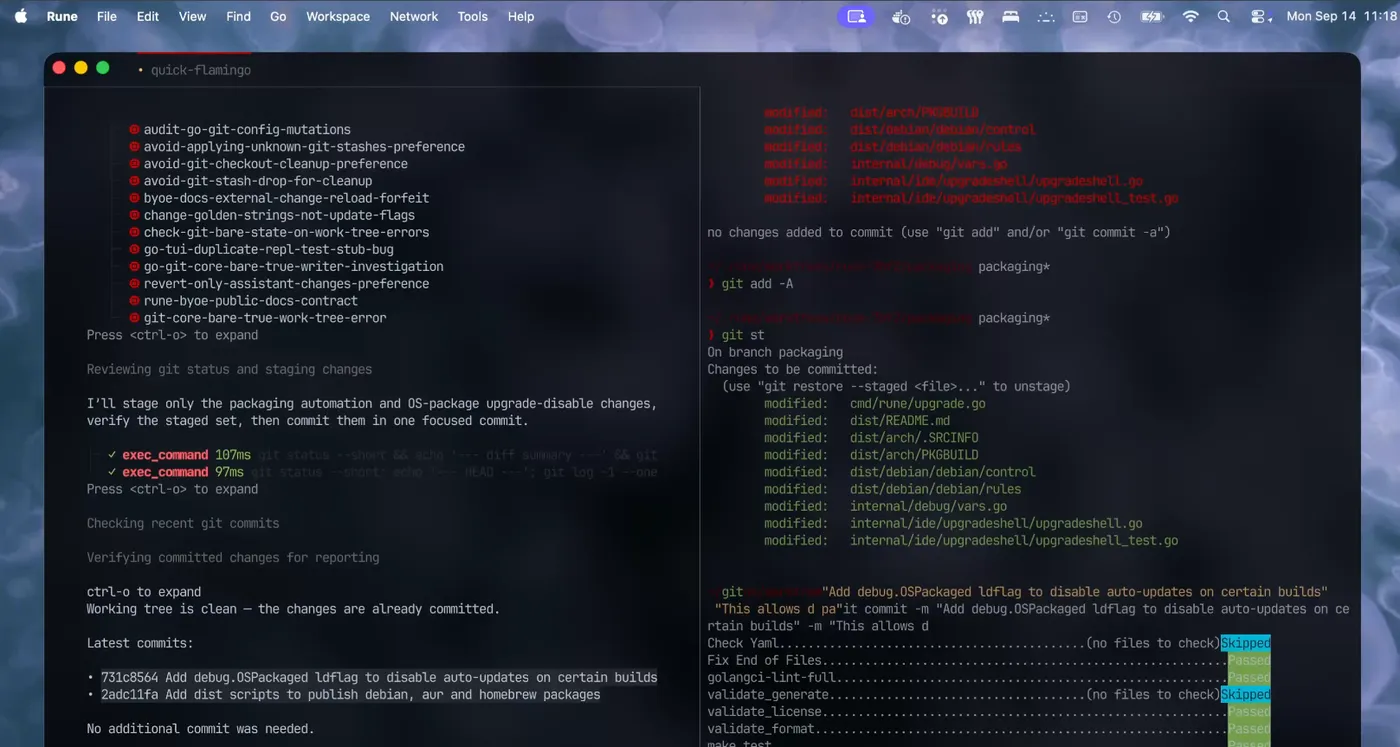Click the red icon beside rune-byoe-public-docs-contract

click(x=134, y=301)
